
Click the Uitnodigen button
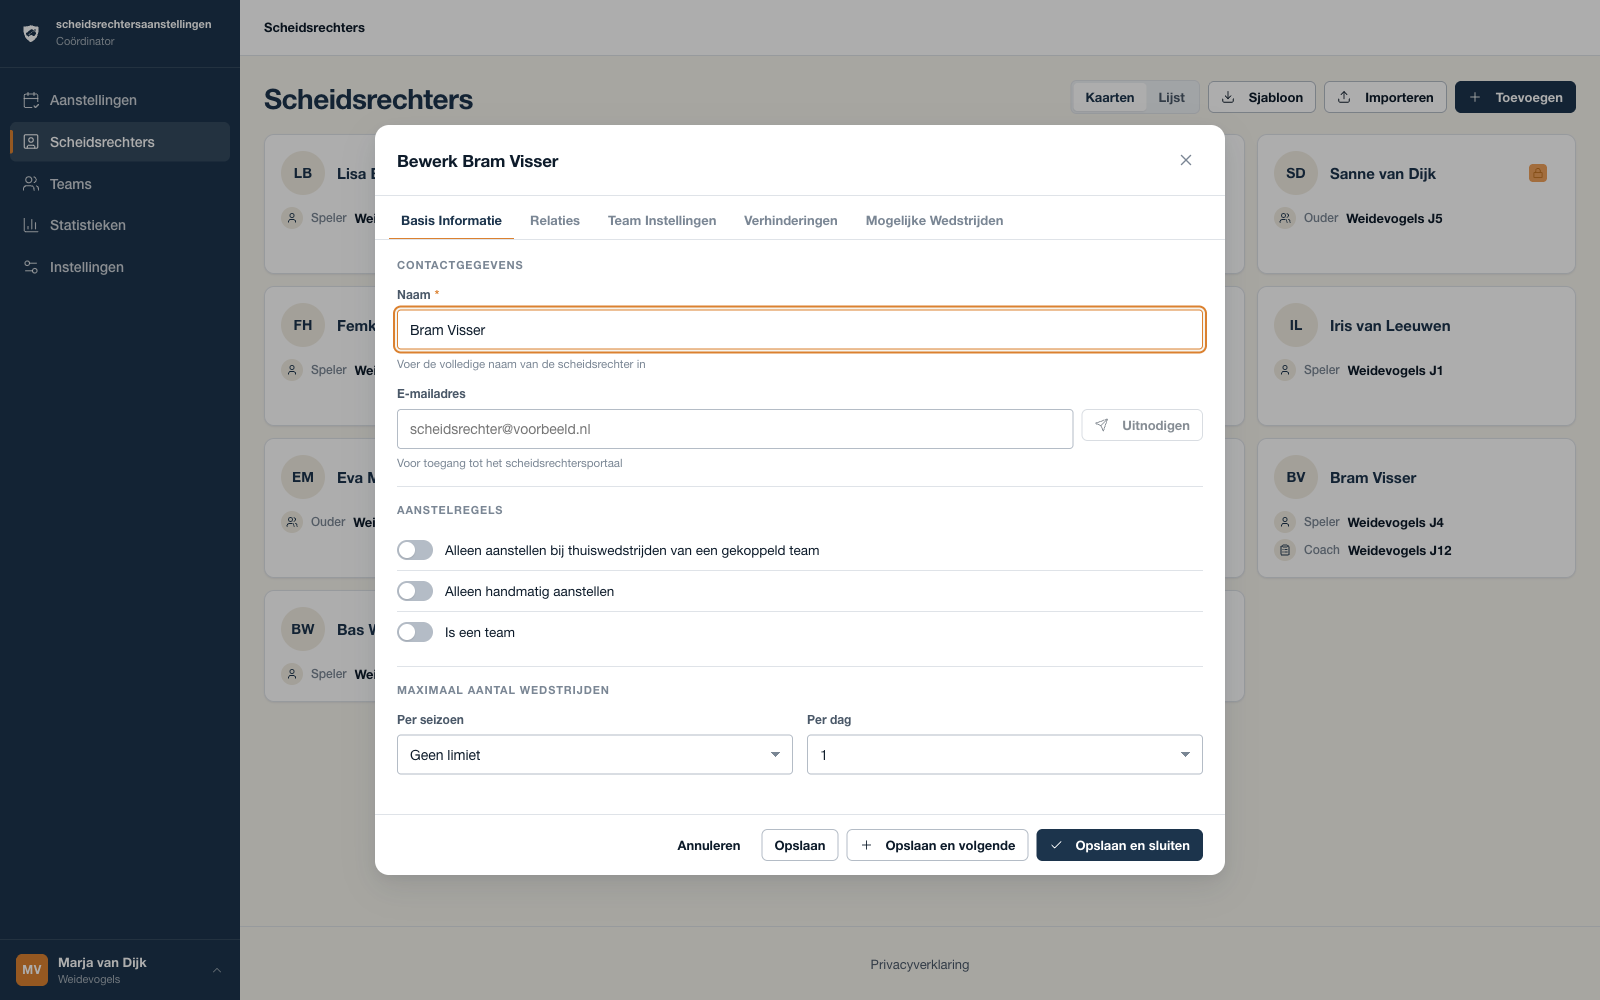tap(1142, 425)
